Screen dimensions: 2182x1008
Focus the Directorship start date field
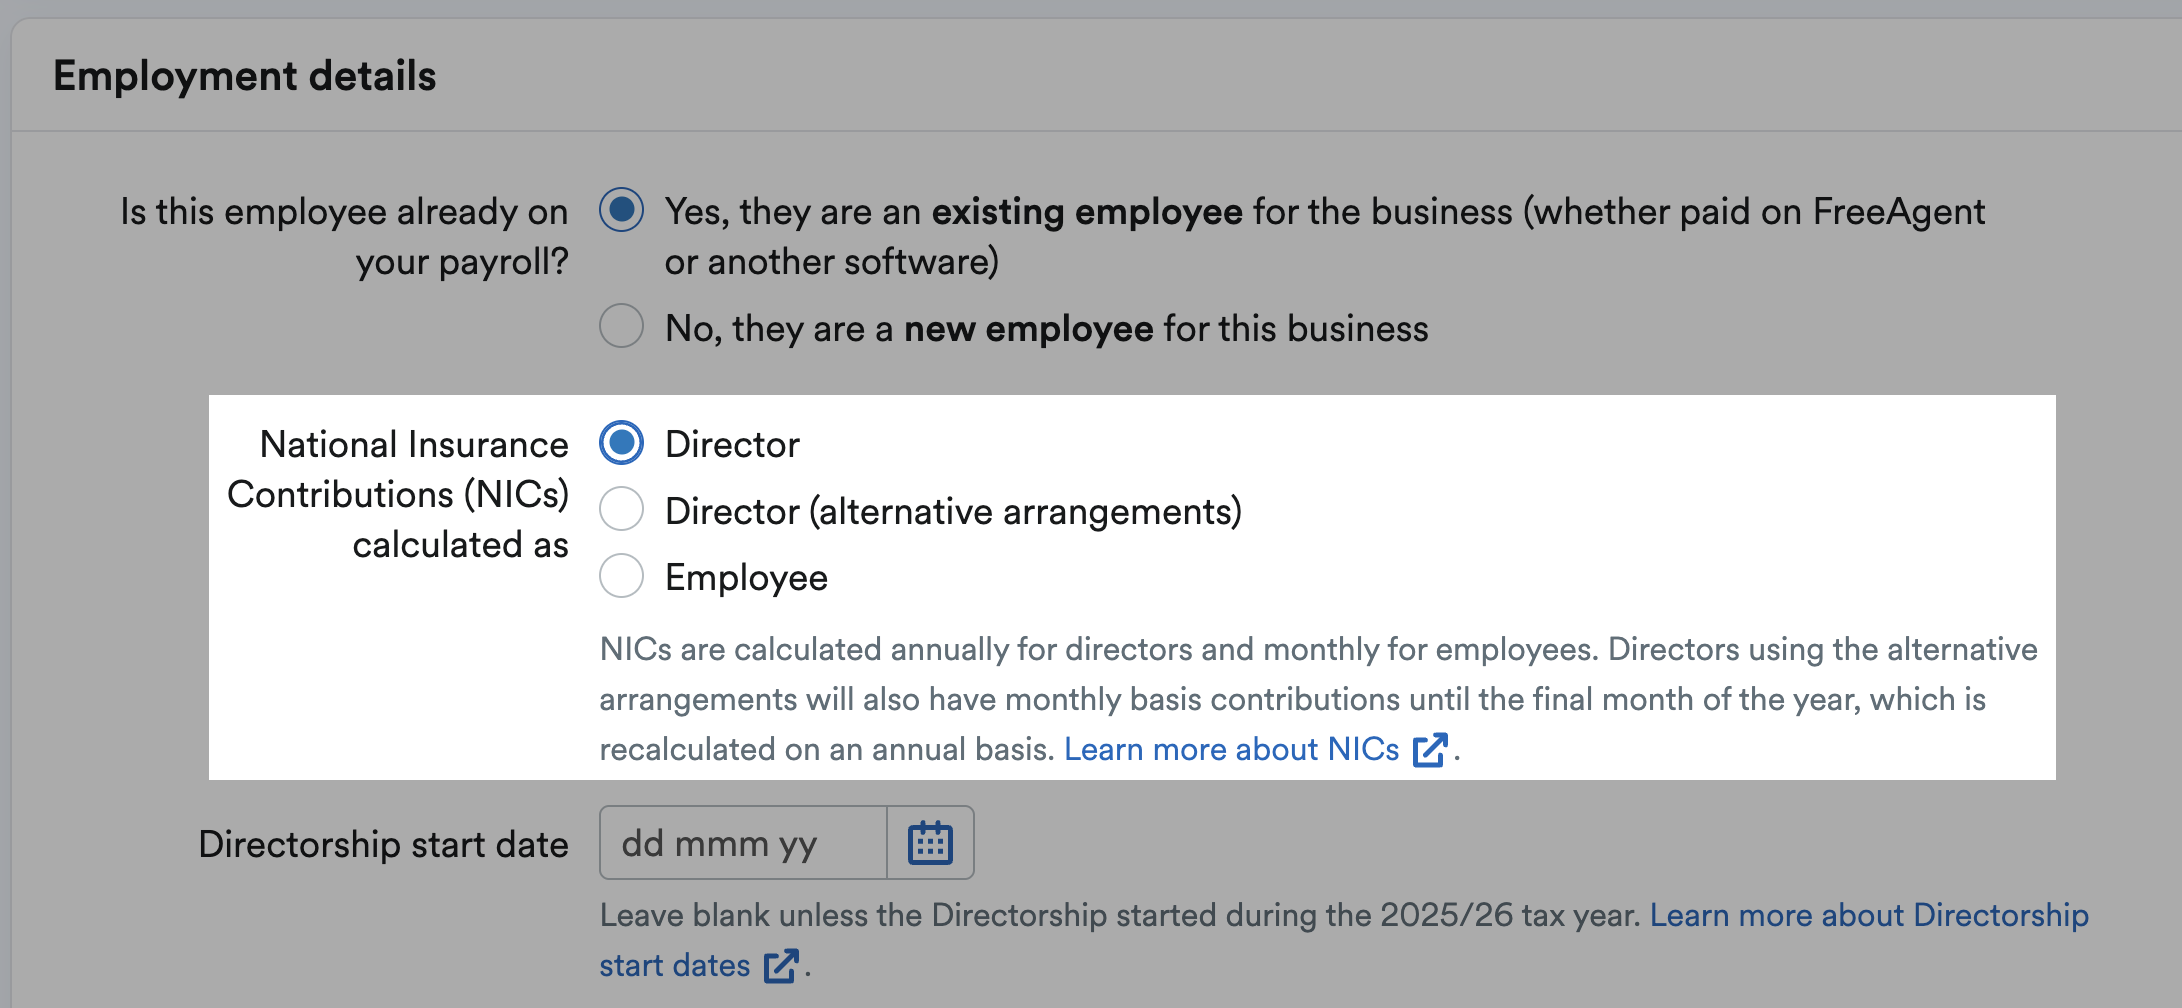(743, 843)
